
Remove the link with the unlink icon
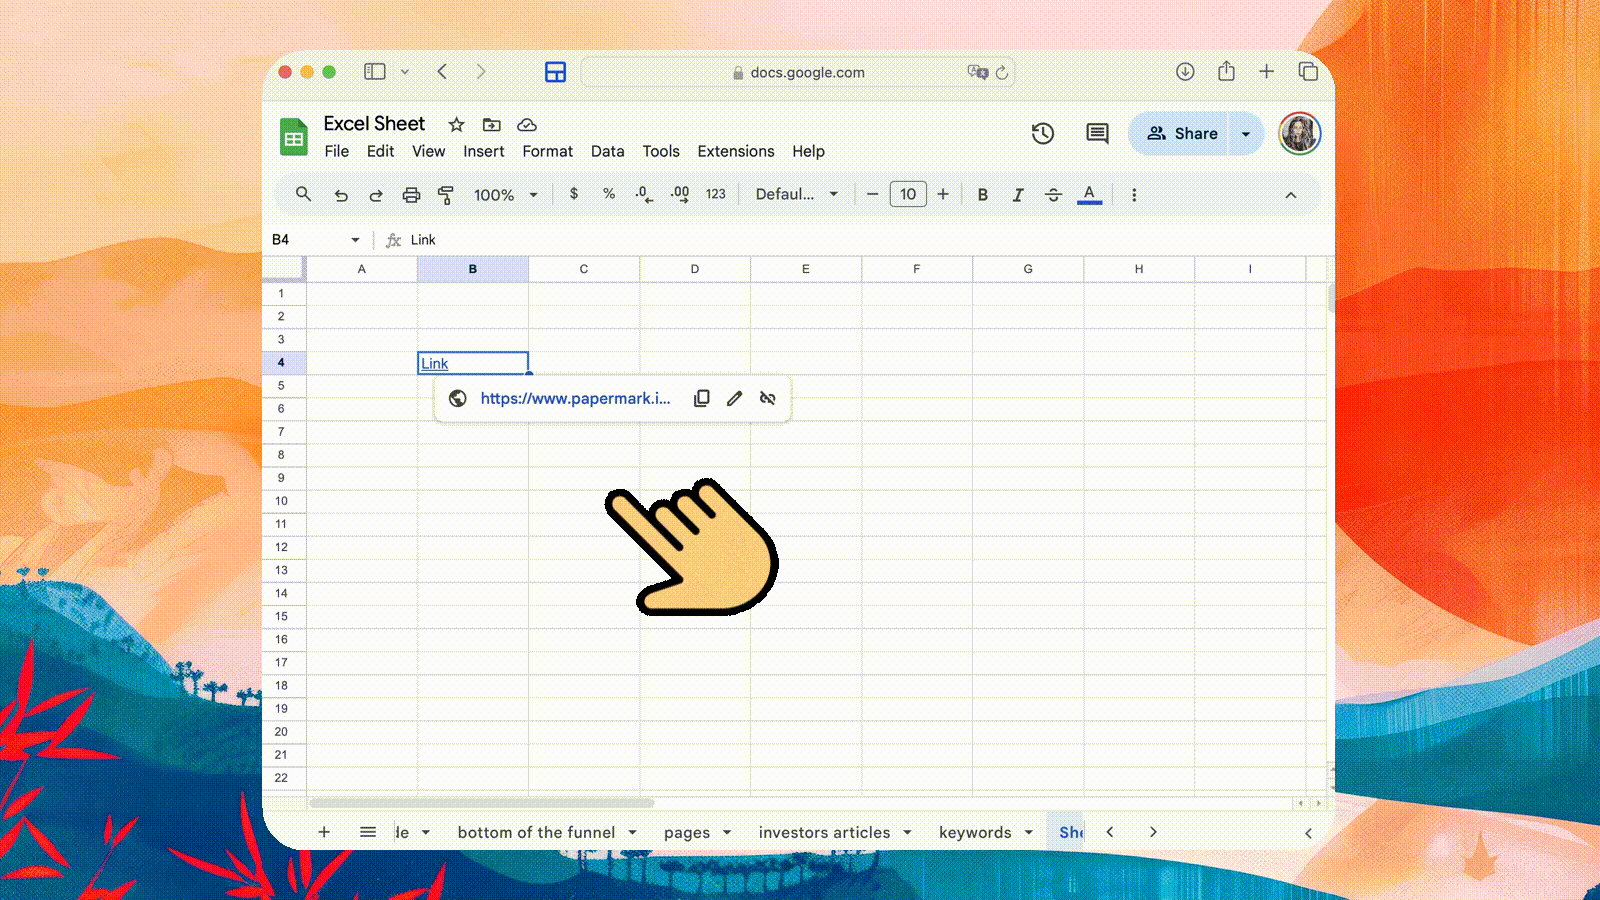(x=767, y=398)
